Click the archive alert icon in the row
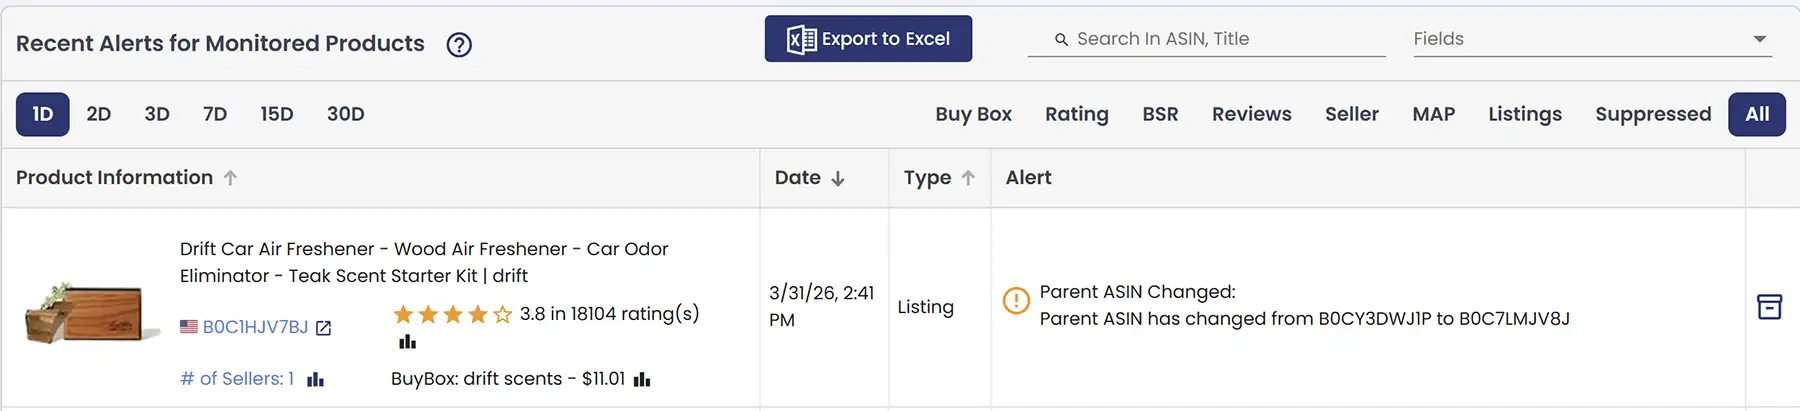The width and height of the screenshot is (1800, 411). point(1769,307)
